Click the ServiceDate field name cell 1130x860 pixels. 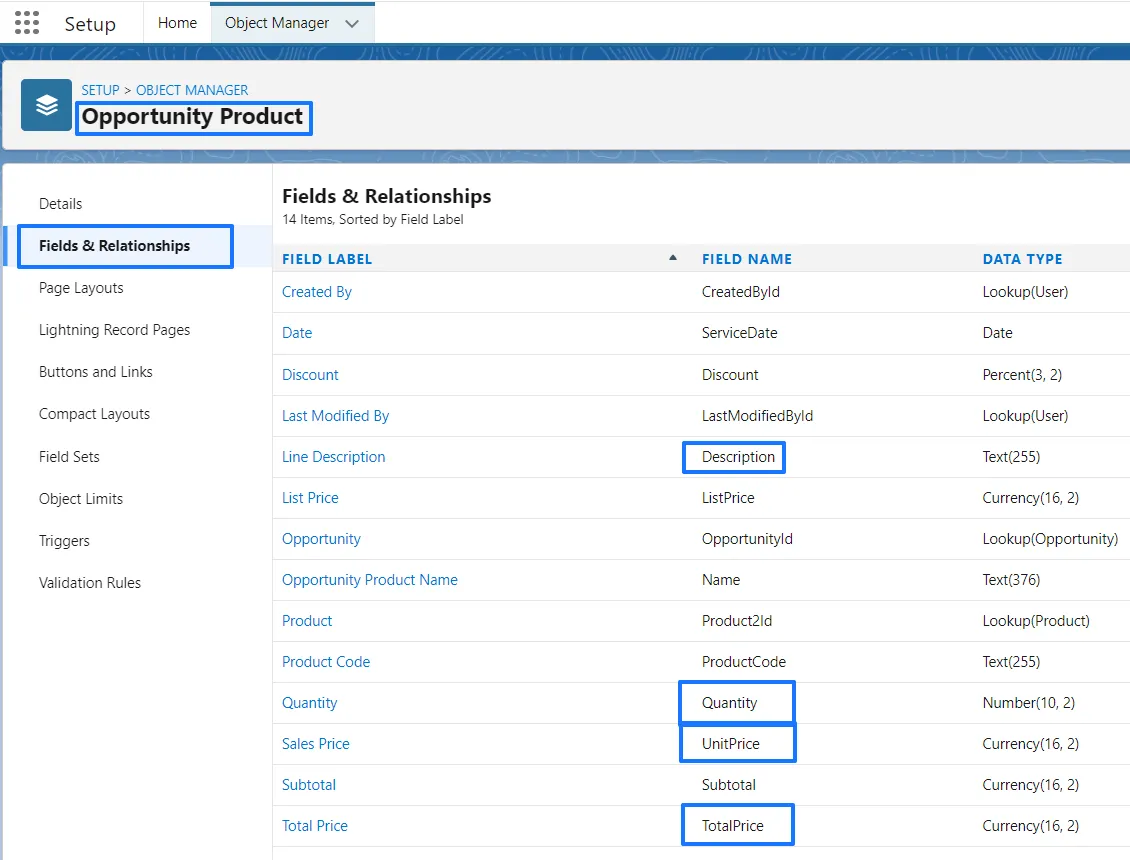click(x=739, y=333)
